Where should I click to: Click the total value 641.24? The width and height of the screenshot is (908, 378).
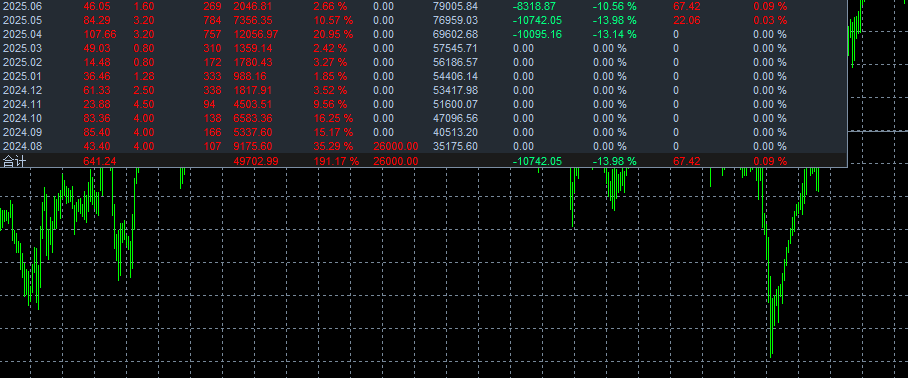[x=100, y=161]
